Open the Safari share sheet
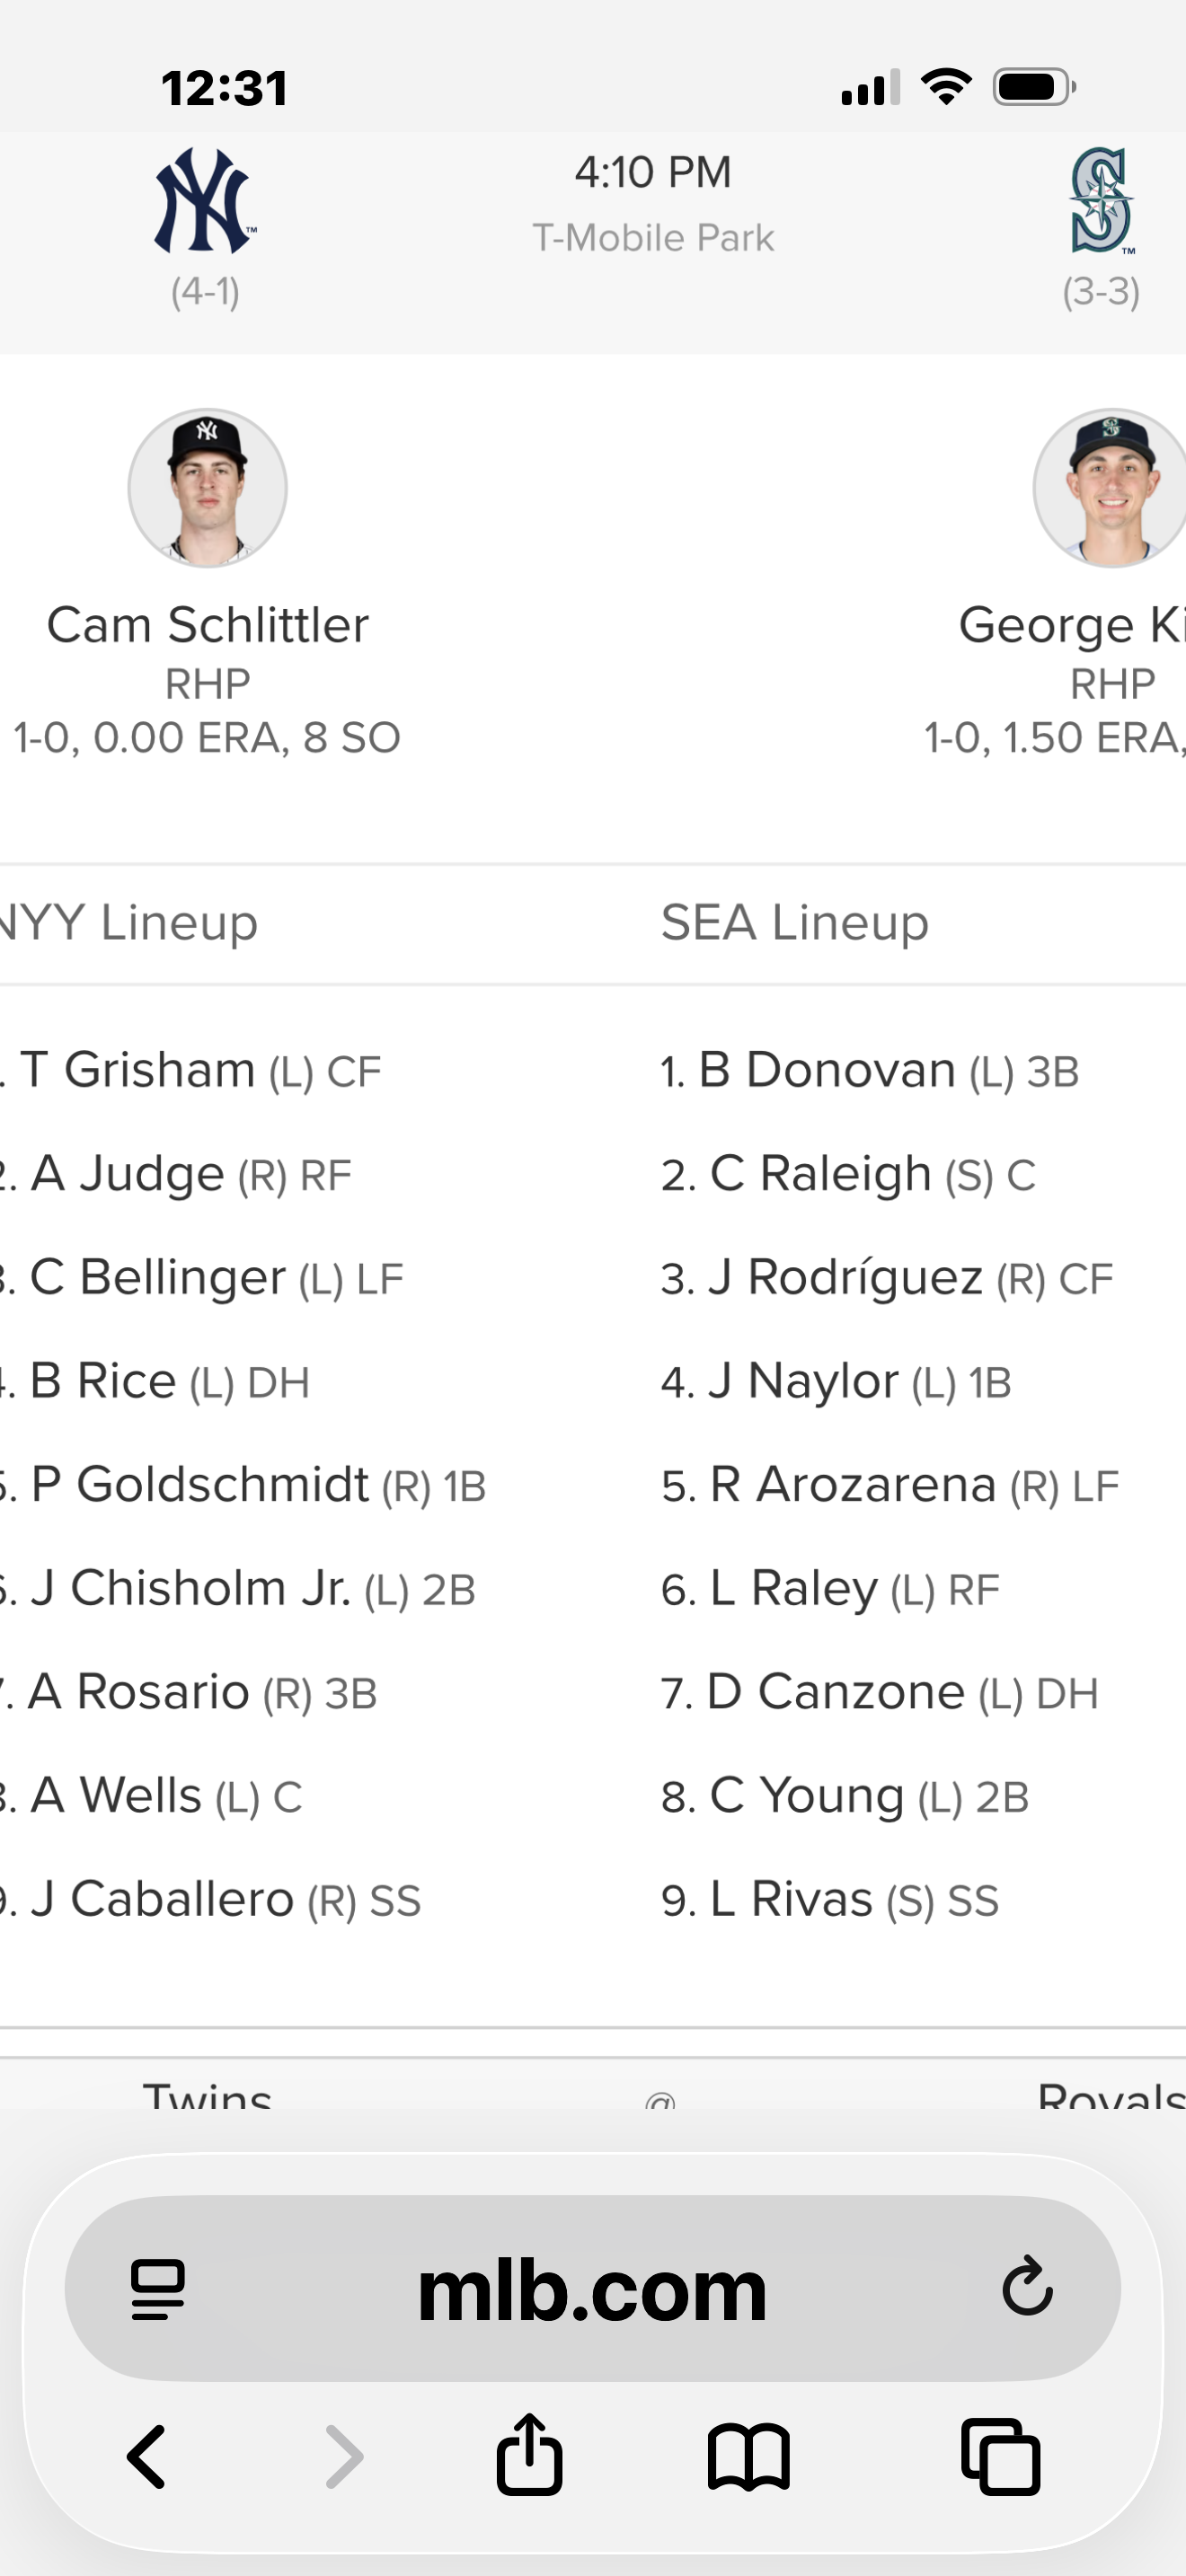 click(529, 2454)
